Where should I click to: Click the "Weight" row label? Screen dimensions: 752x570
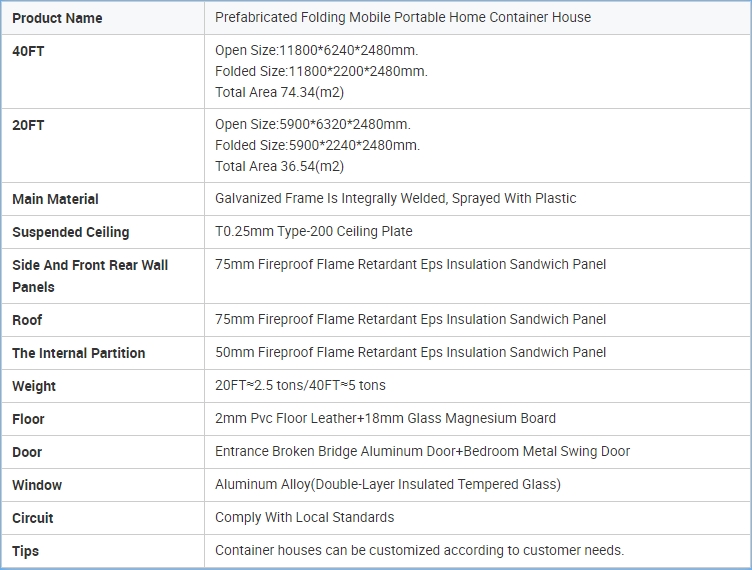(34, 386)
